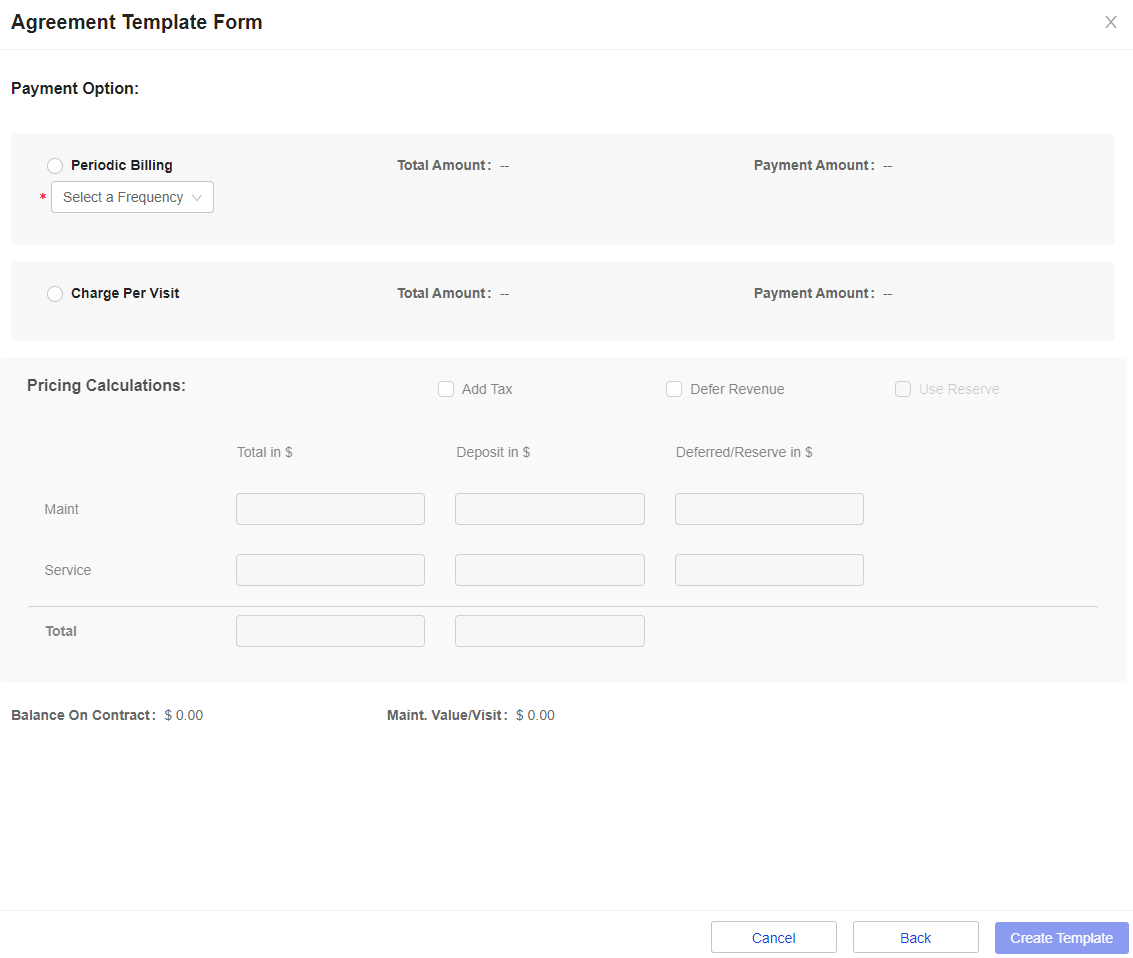Click the Service Deposit field
Image resolution: width=1133 pixels, height=958 pixels.
(x=549, y=569)
